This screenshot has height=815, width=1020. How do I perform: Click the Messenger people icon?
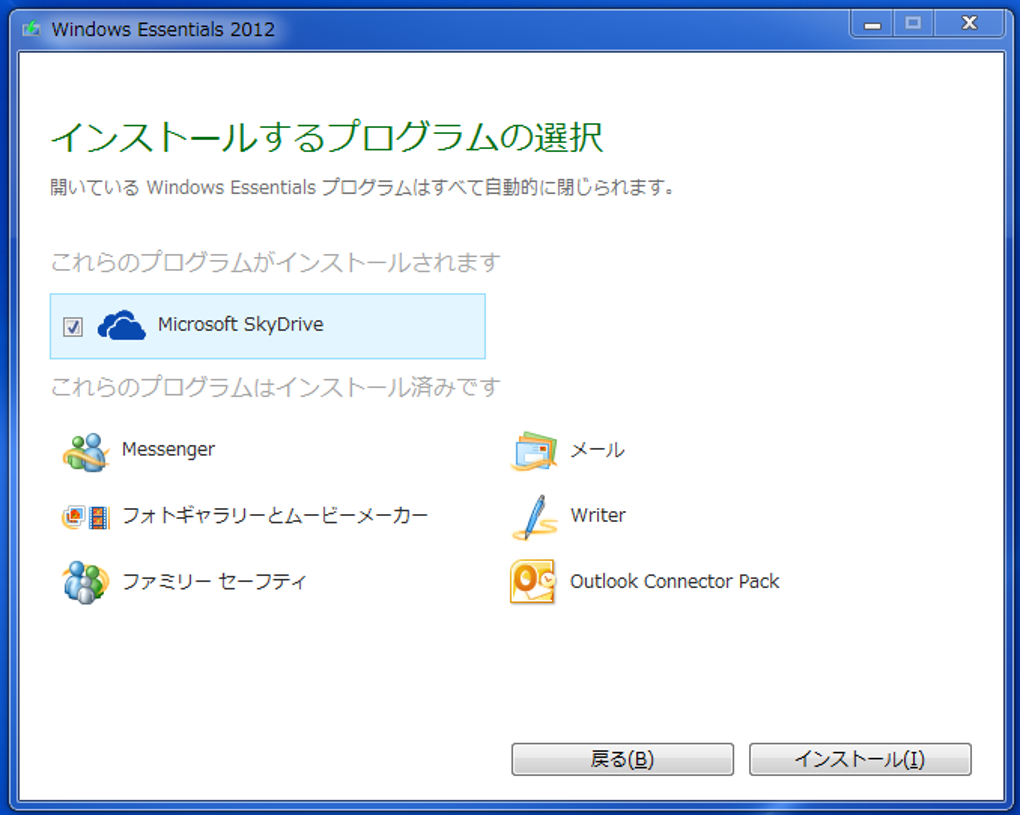(85, 452)
